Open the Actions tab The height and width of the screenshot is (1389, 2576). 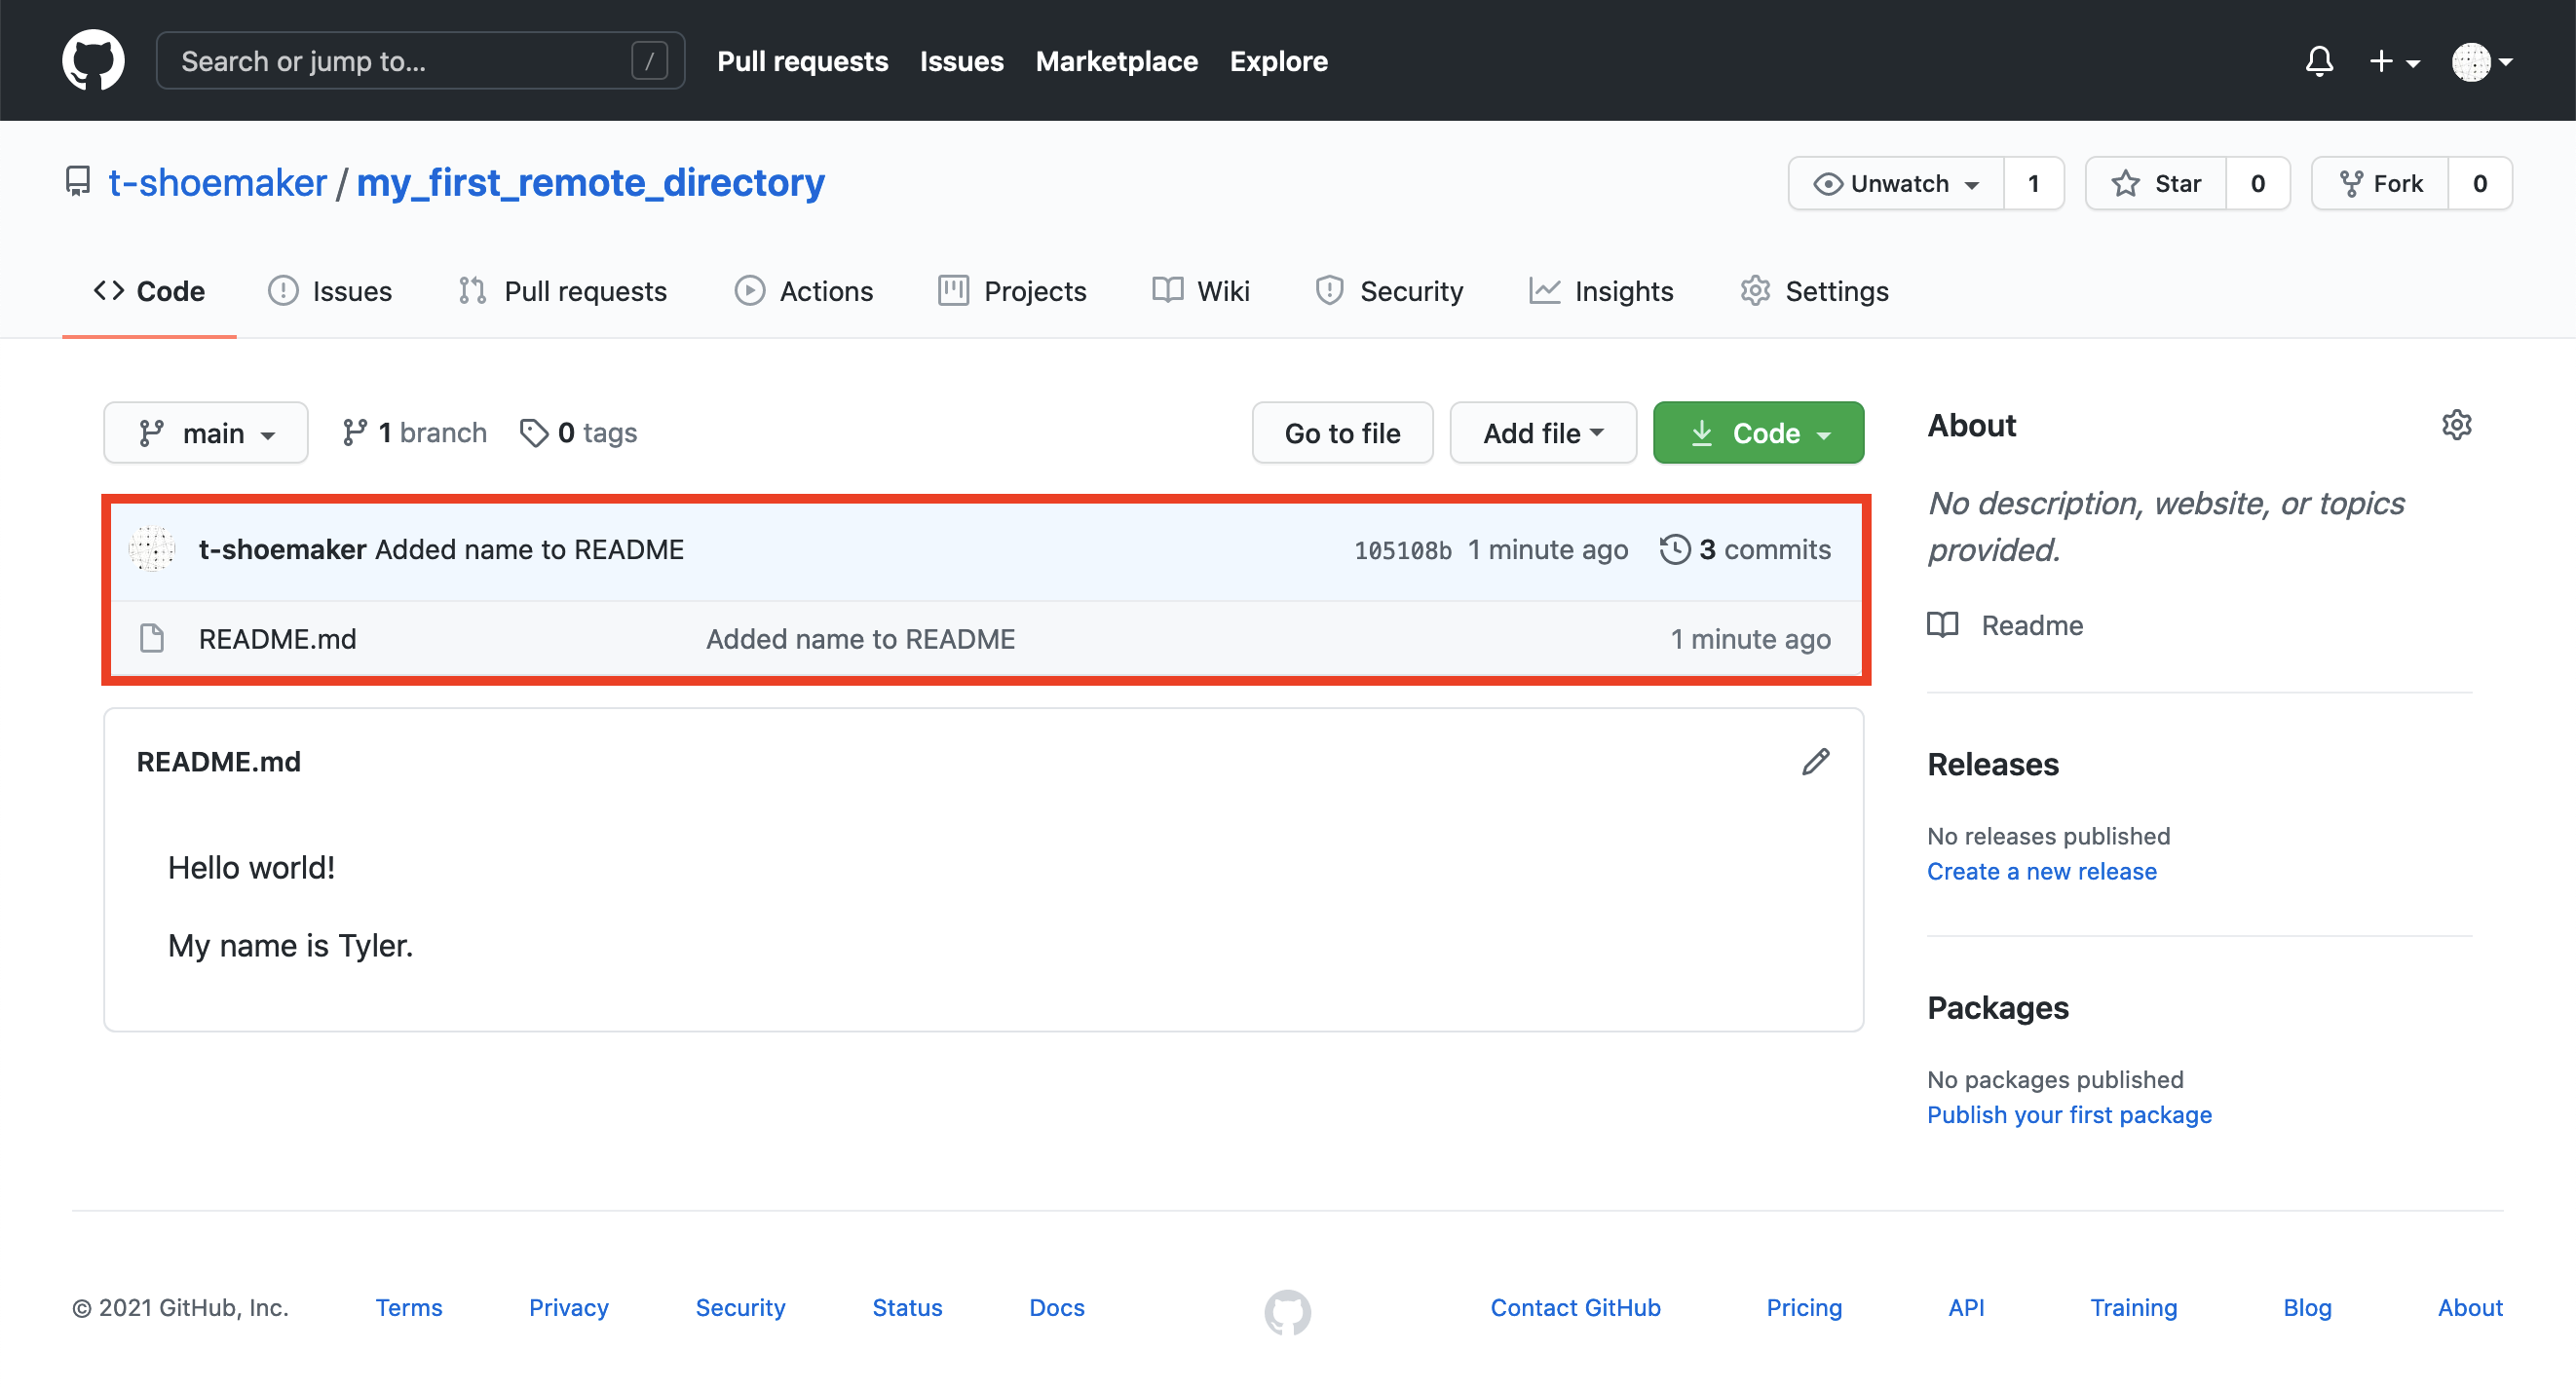804,291
